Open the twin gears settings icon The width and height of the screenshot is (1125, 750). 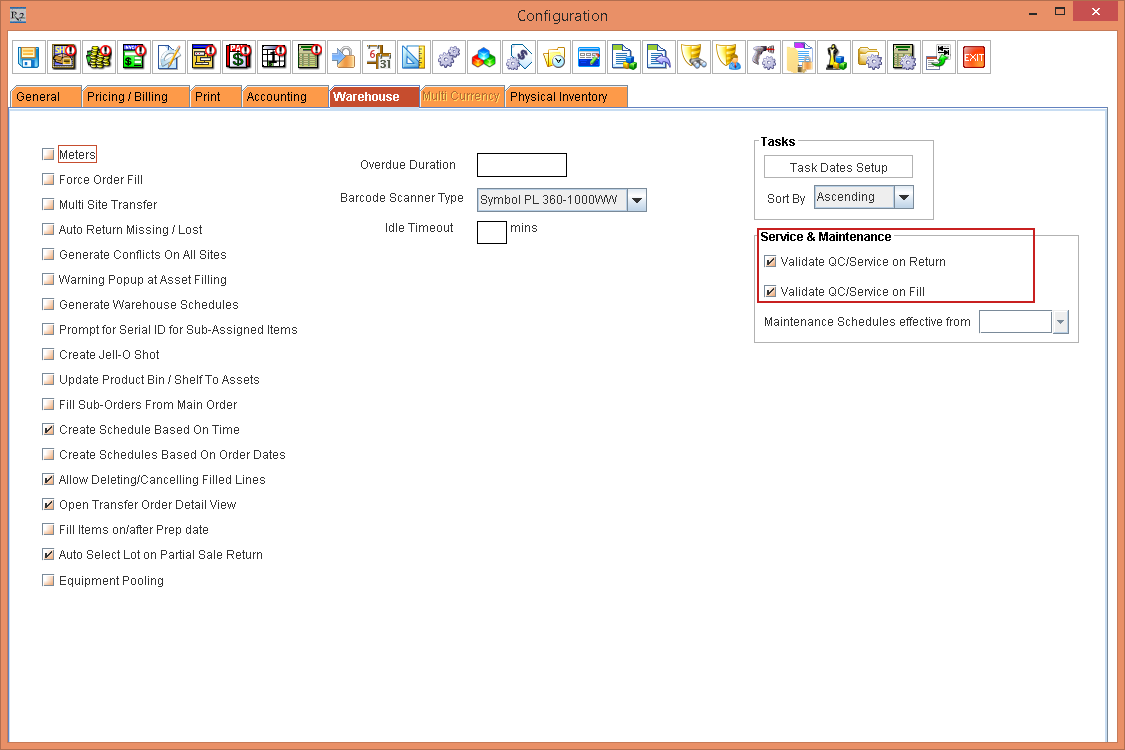449,57
